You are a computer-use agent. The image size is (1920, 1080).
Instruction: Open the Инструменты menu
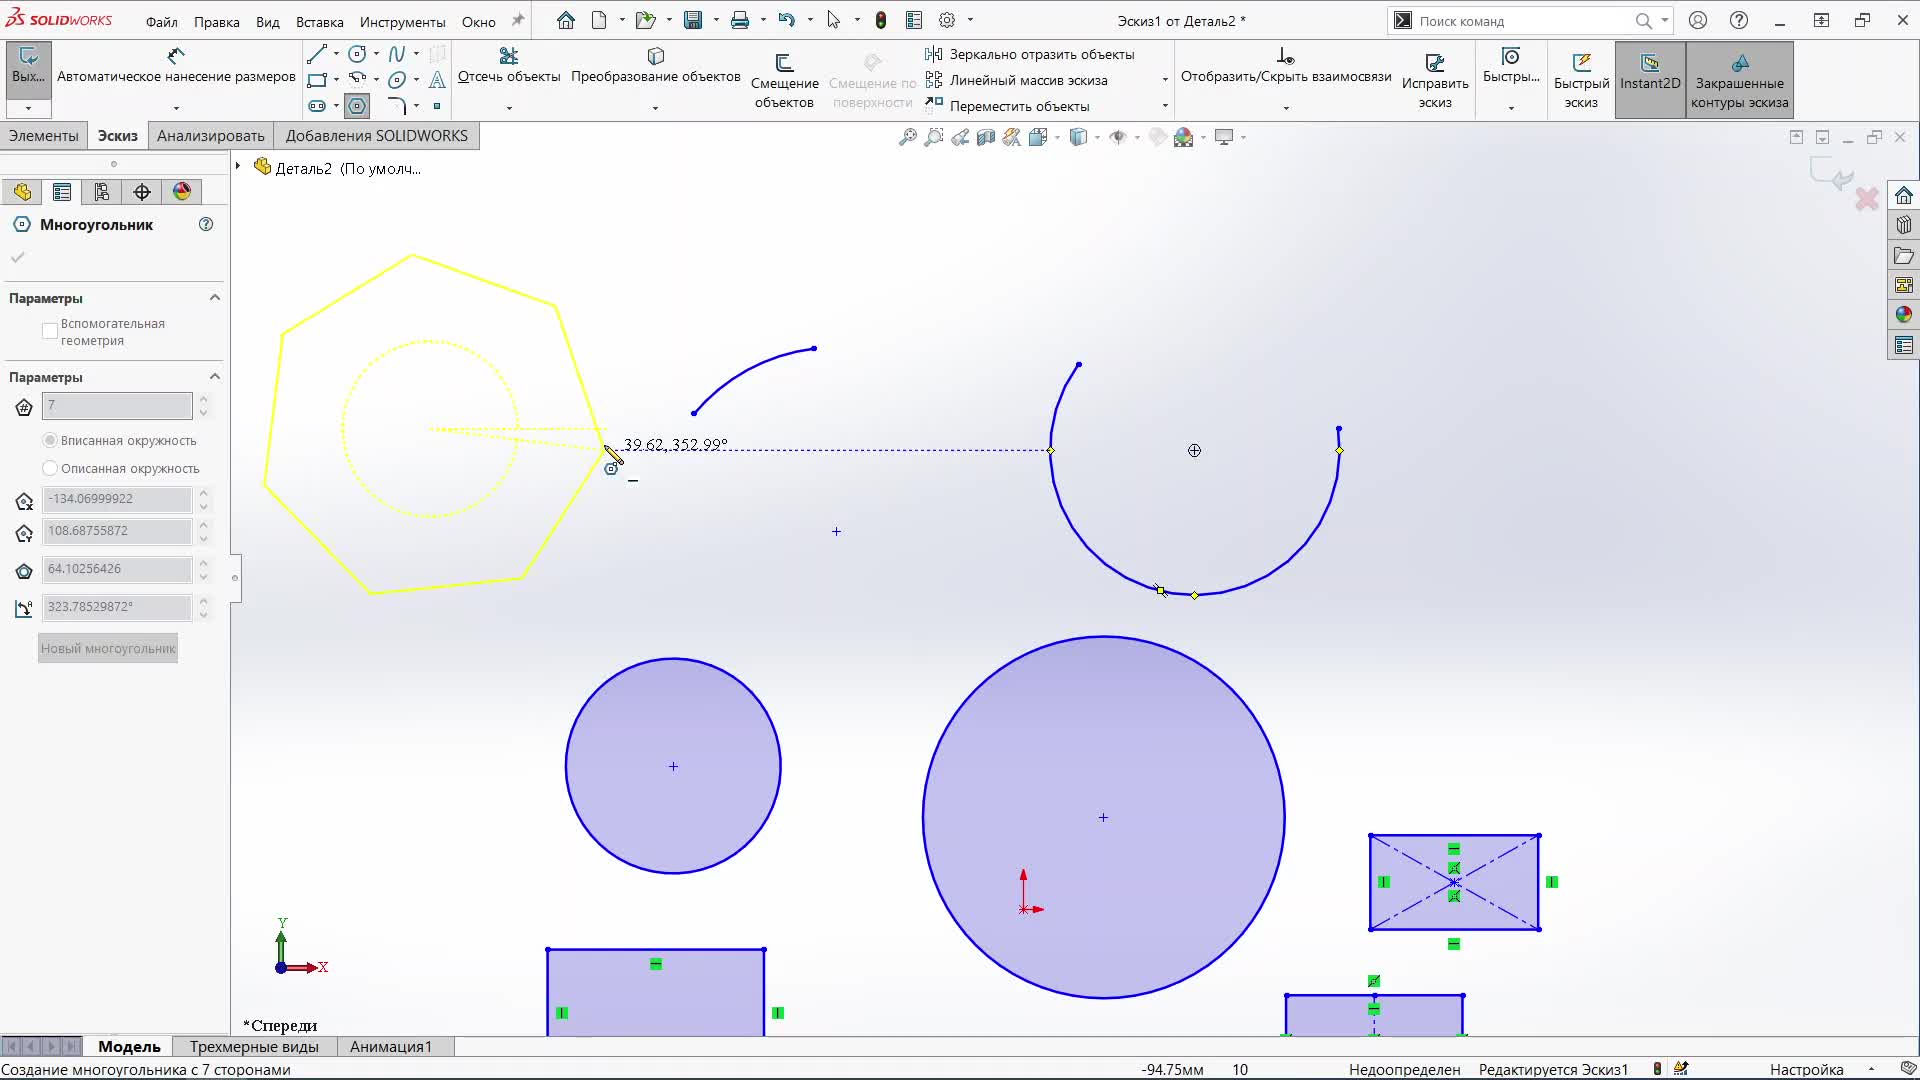click(402, 21)
